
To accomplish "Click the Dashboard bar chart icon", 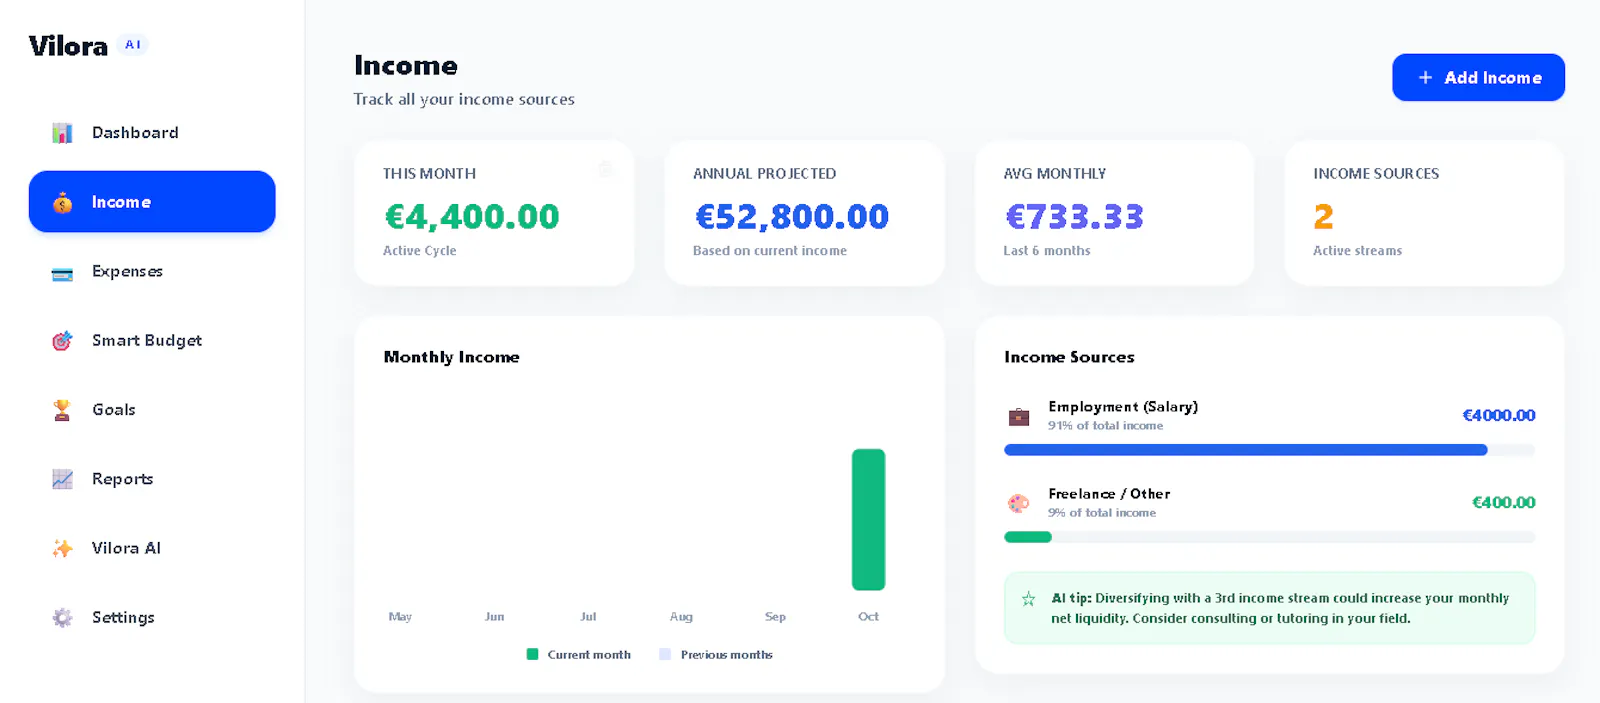I will pos(62,133).
